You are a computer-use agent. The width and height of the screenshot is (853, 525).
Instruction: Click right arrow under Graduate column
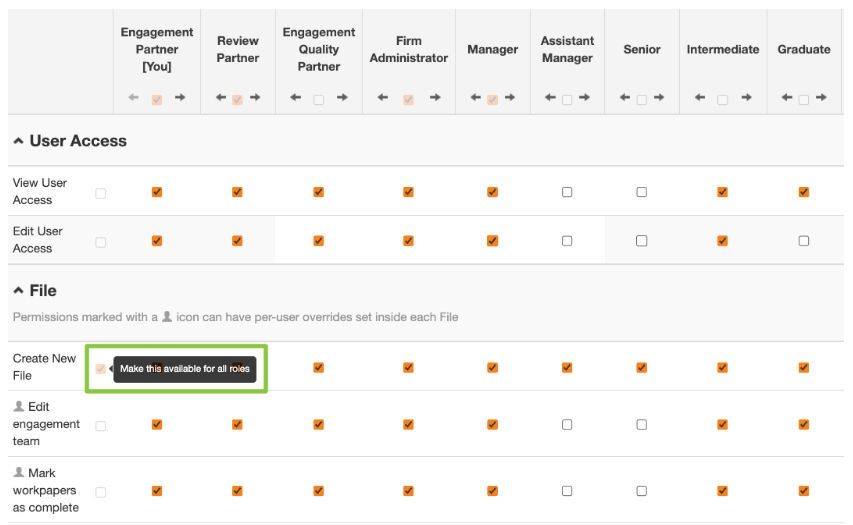pos(821,98)
